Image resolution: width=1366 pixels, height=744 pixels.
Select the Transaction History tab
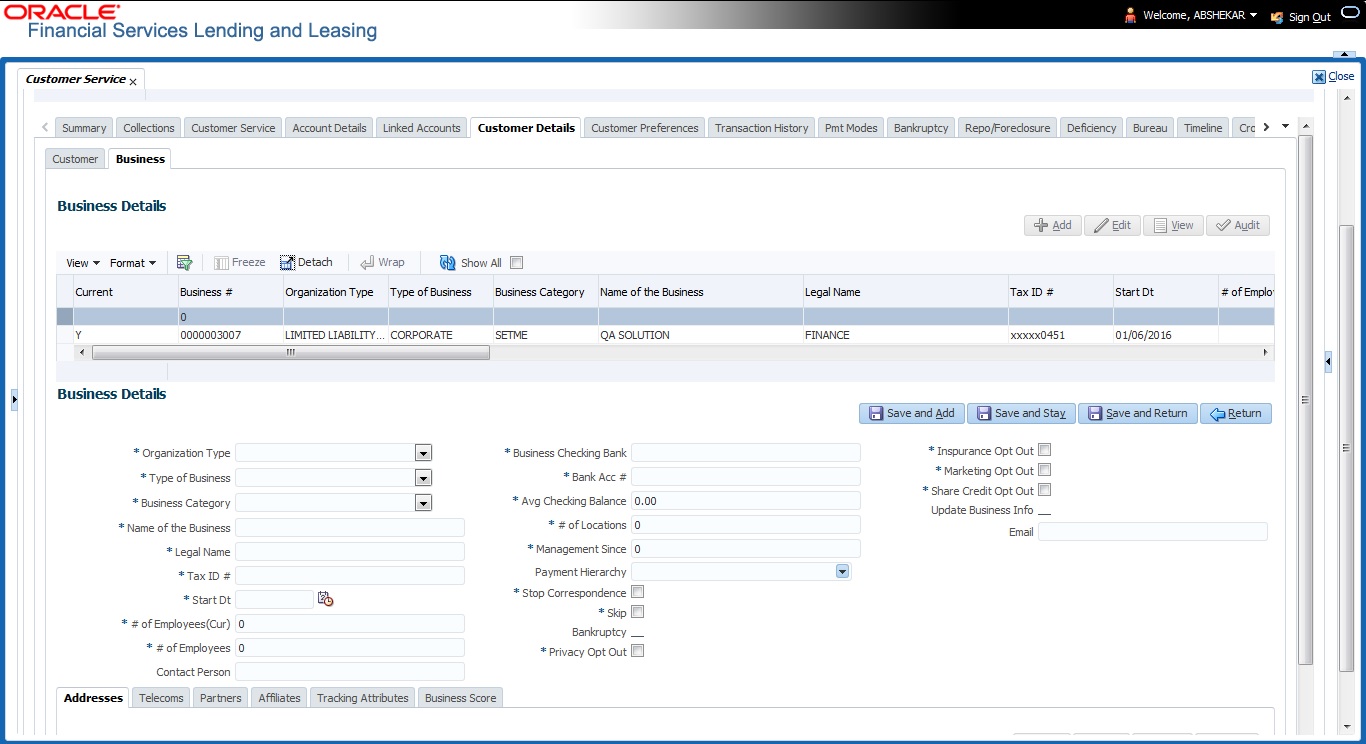coord(762,128)
